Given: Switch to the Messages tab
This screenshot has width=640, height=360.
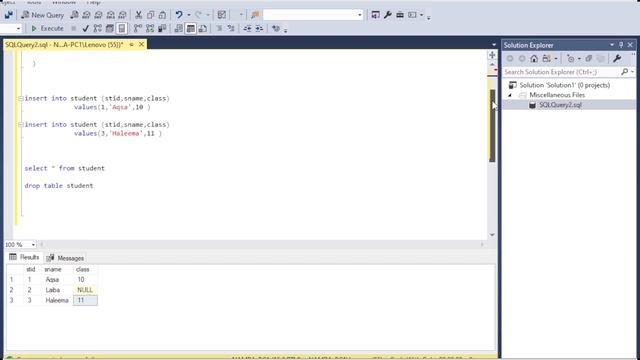Looking at the screenshot, I should point(65,258).
